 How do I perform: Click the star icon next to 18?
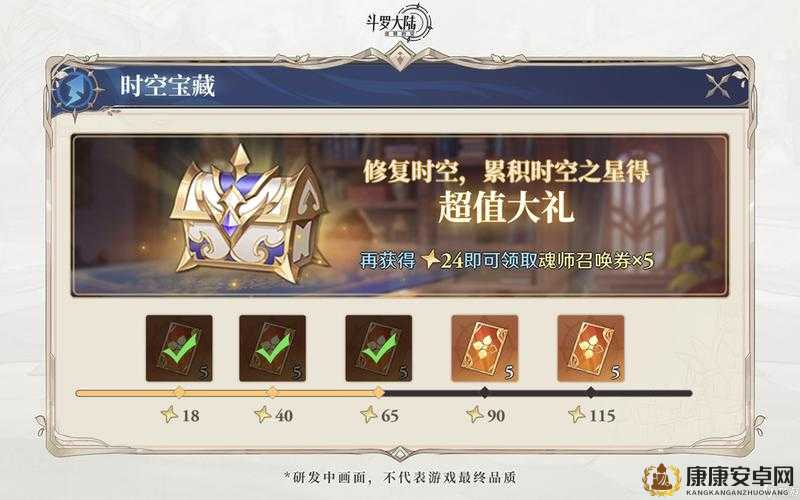170,414
